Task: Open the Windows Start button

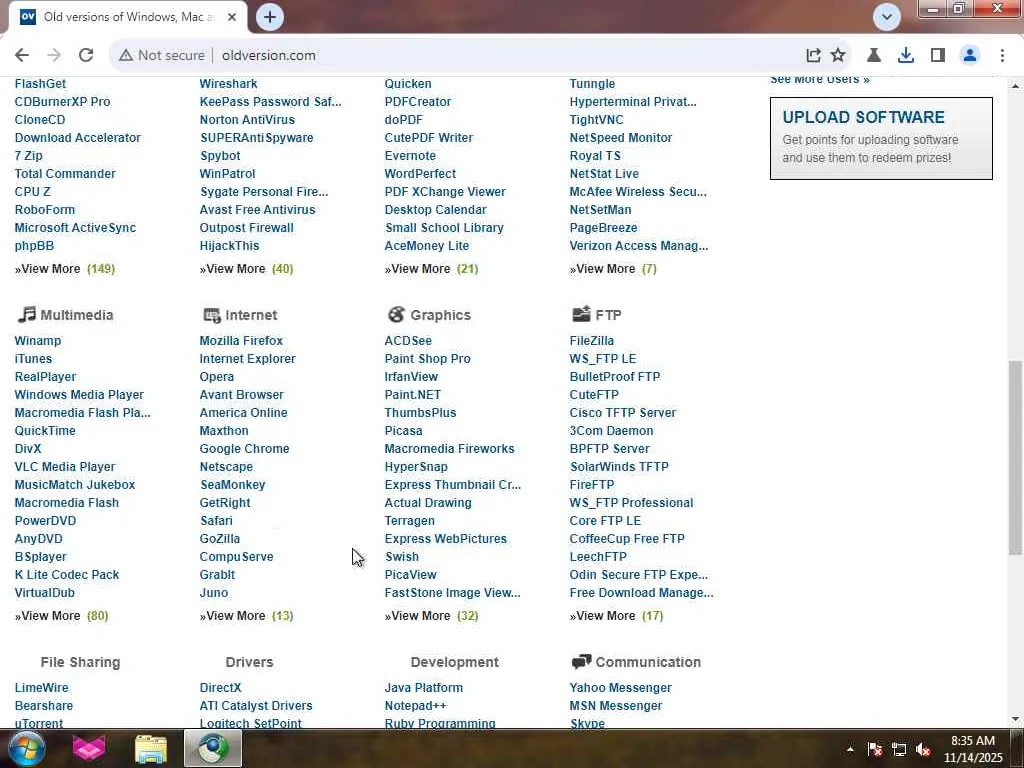Action: [x=26, y=748]
